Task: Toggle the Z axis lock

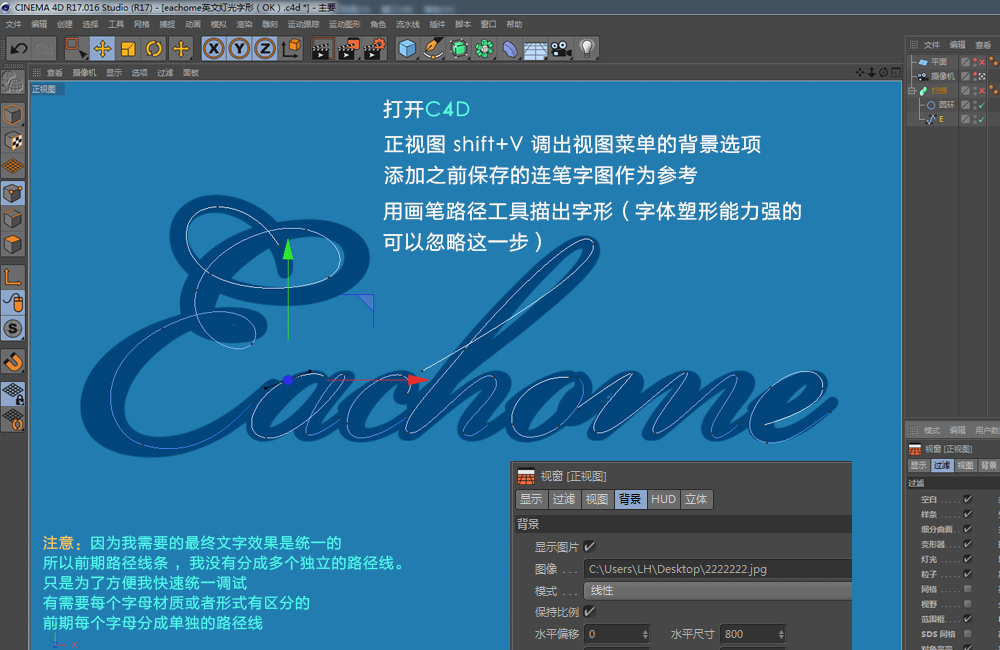Action: point(265,48)
